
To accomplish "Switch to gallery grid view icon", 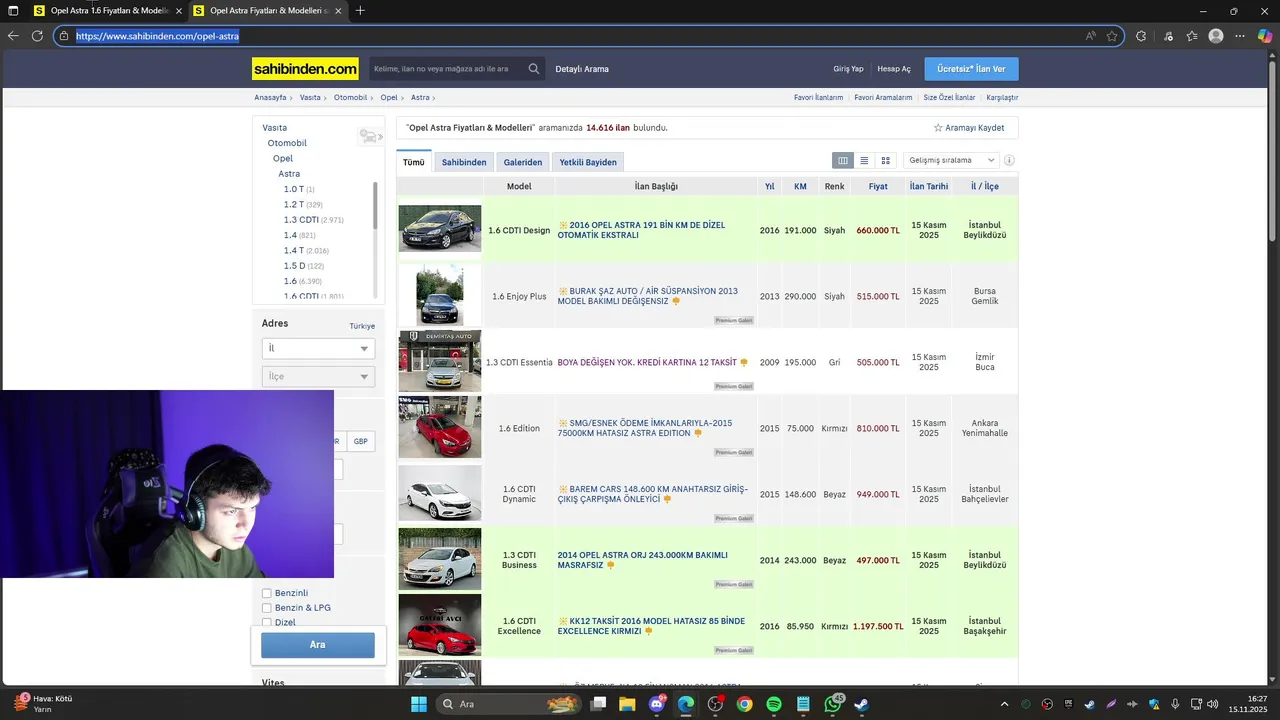I will coord(885,160).
